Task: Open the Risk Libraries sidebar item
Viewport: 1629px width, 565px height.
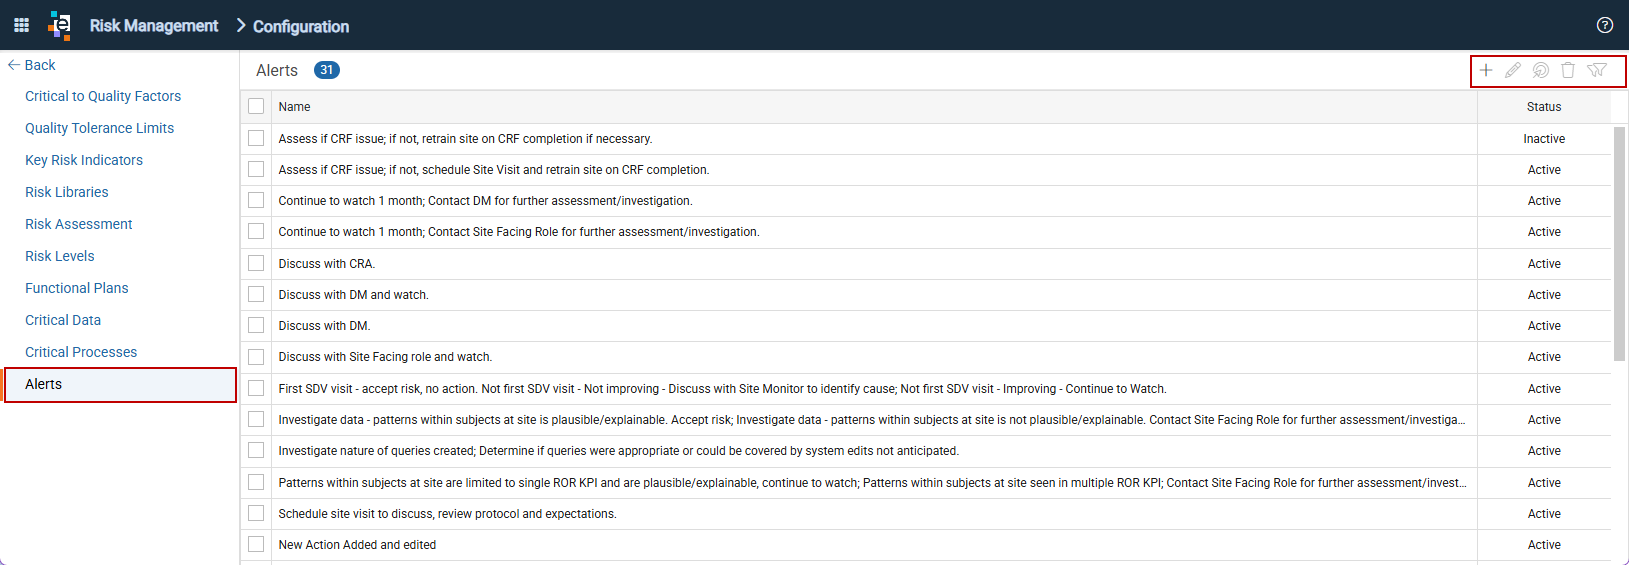Action: (x=67, y=192)
